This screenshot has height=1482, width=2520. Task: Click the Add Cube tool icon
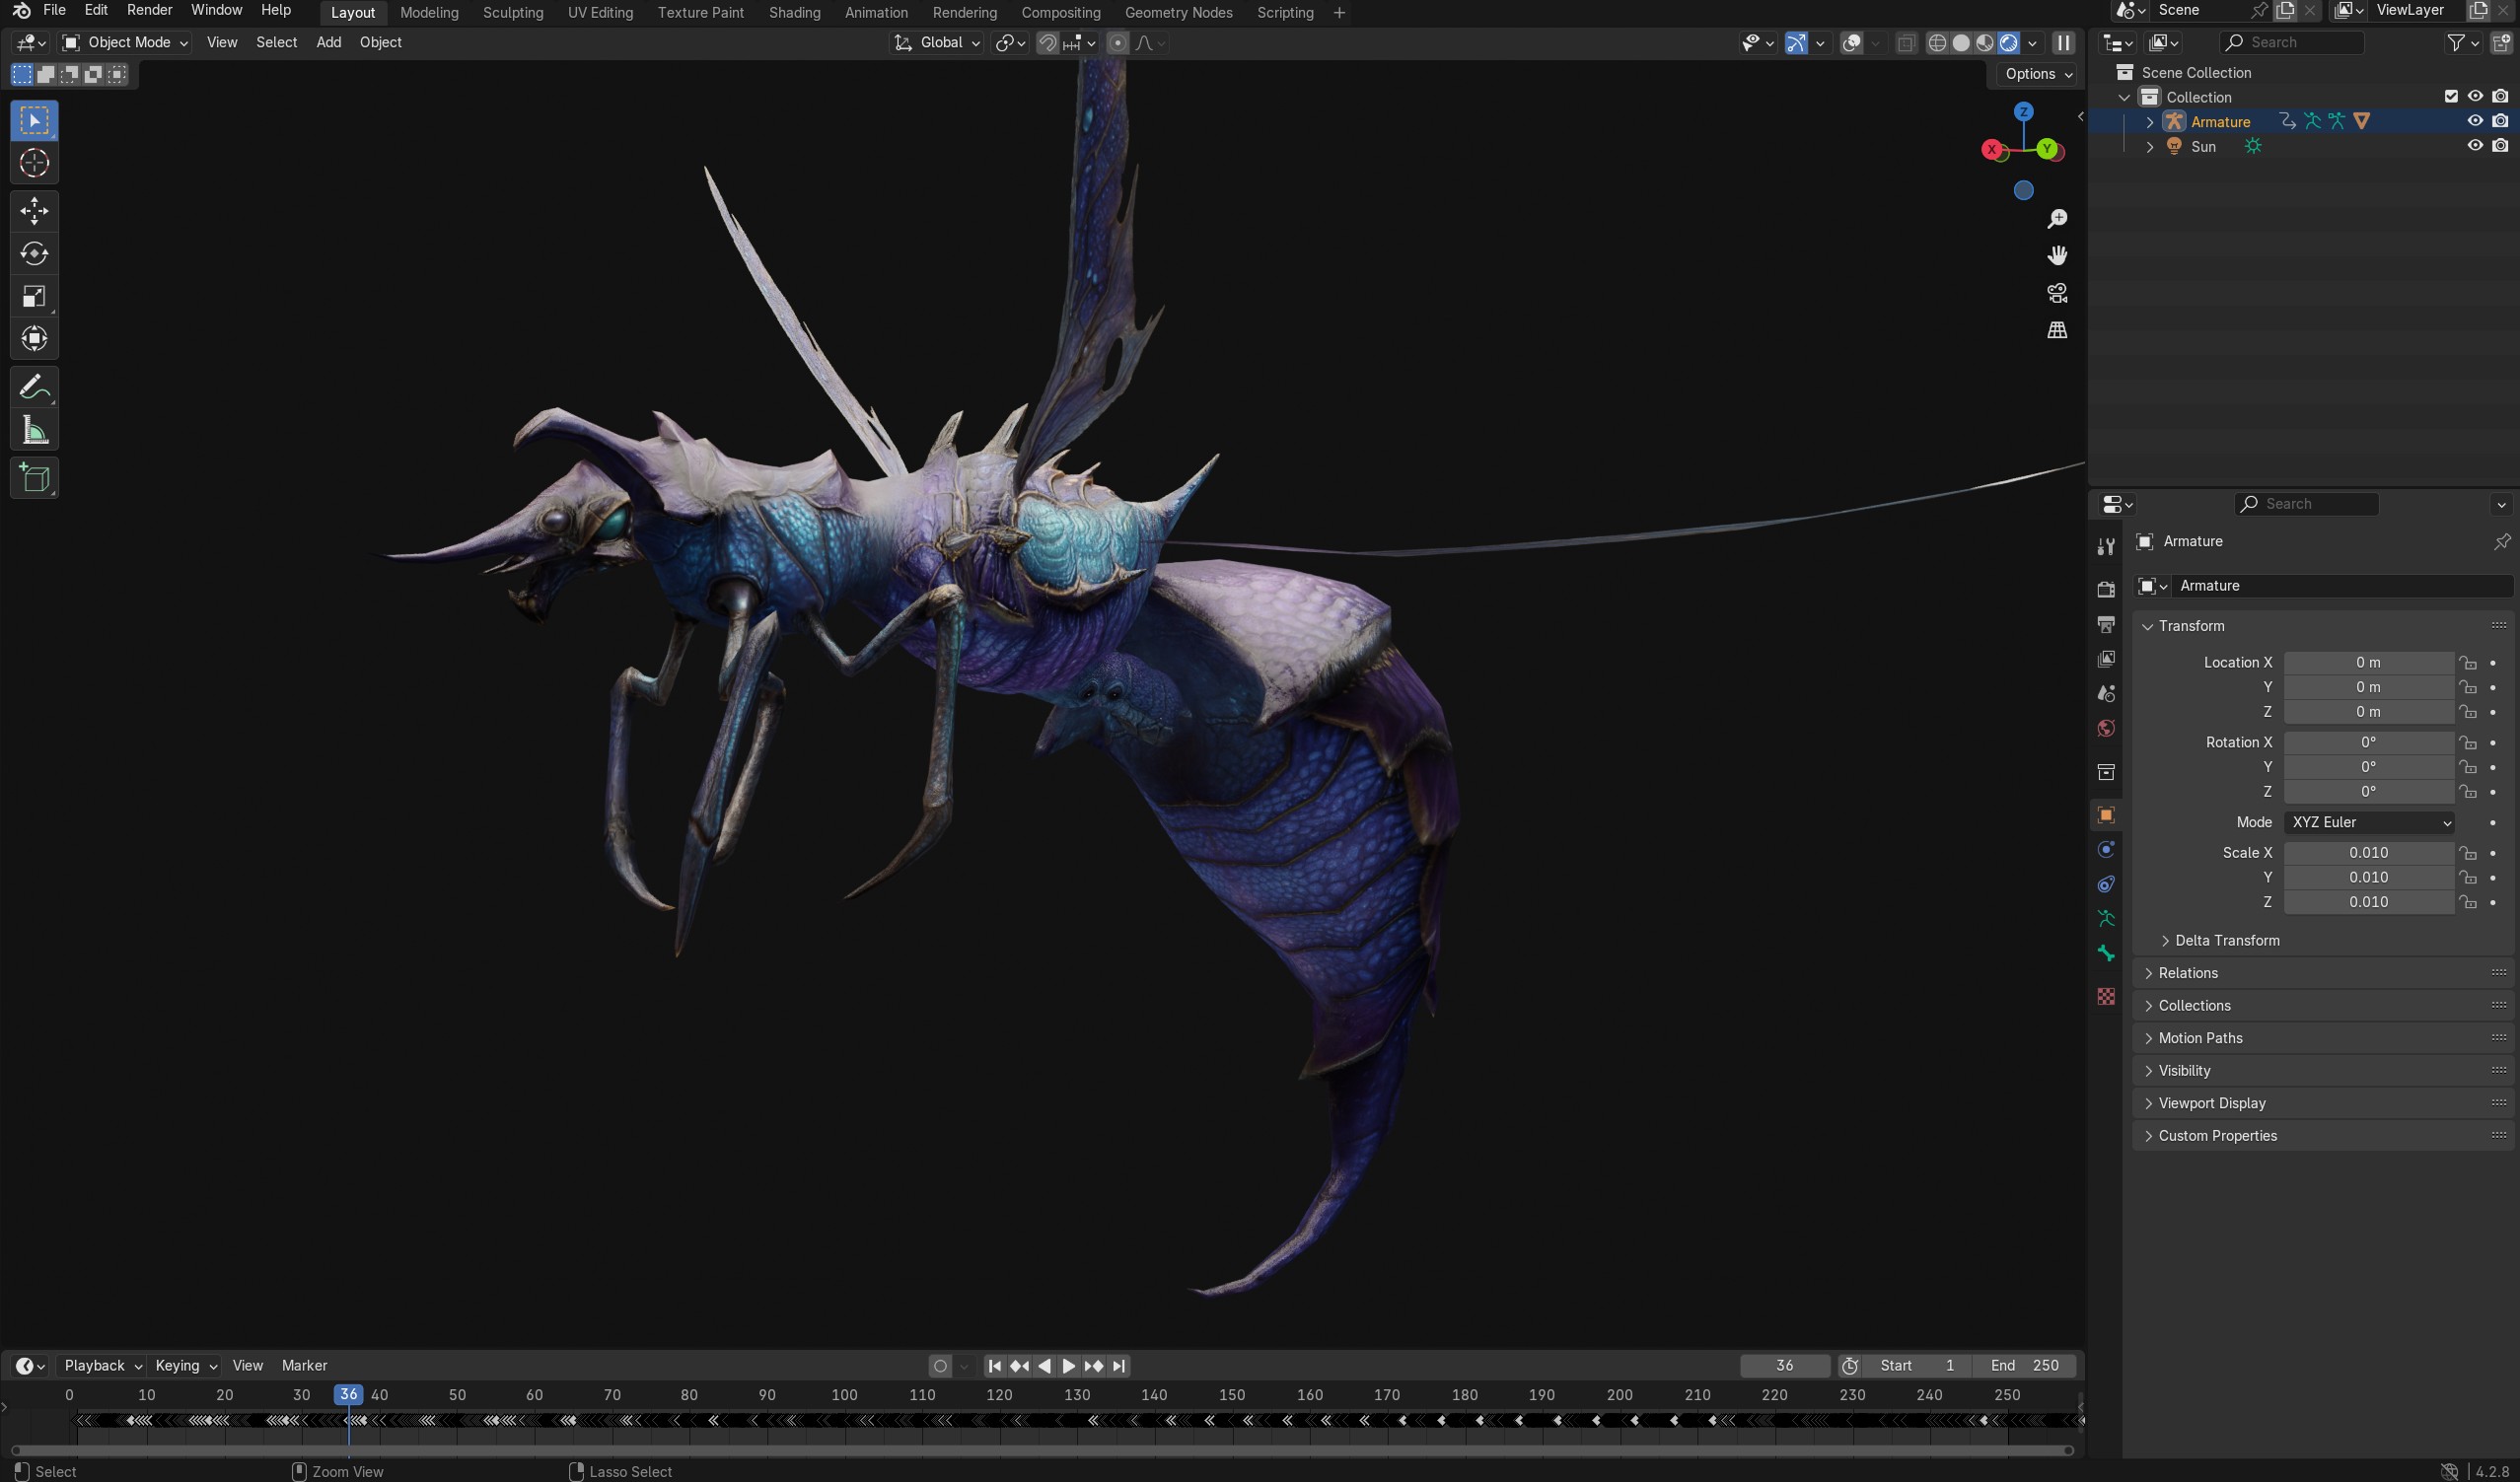[x=34, y=478]
